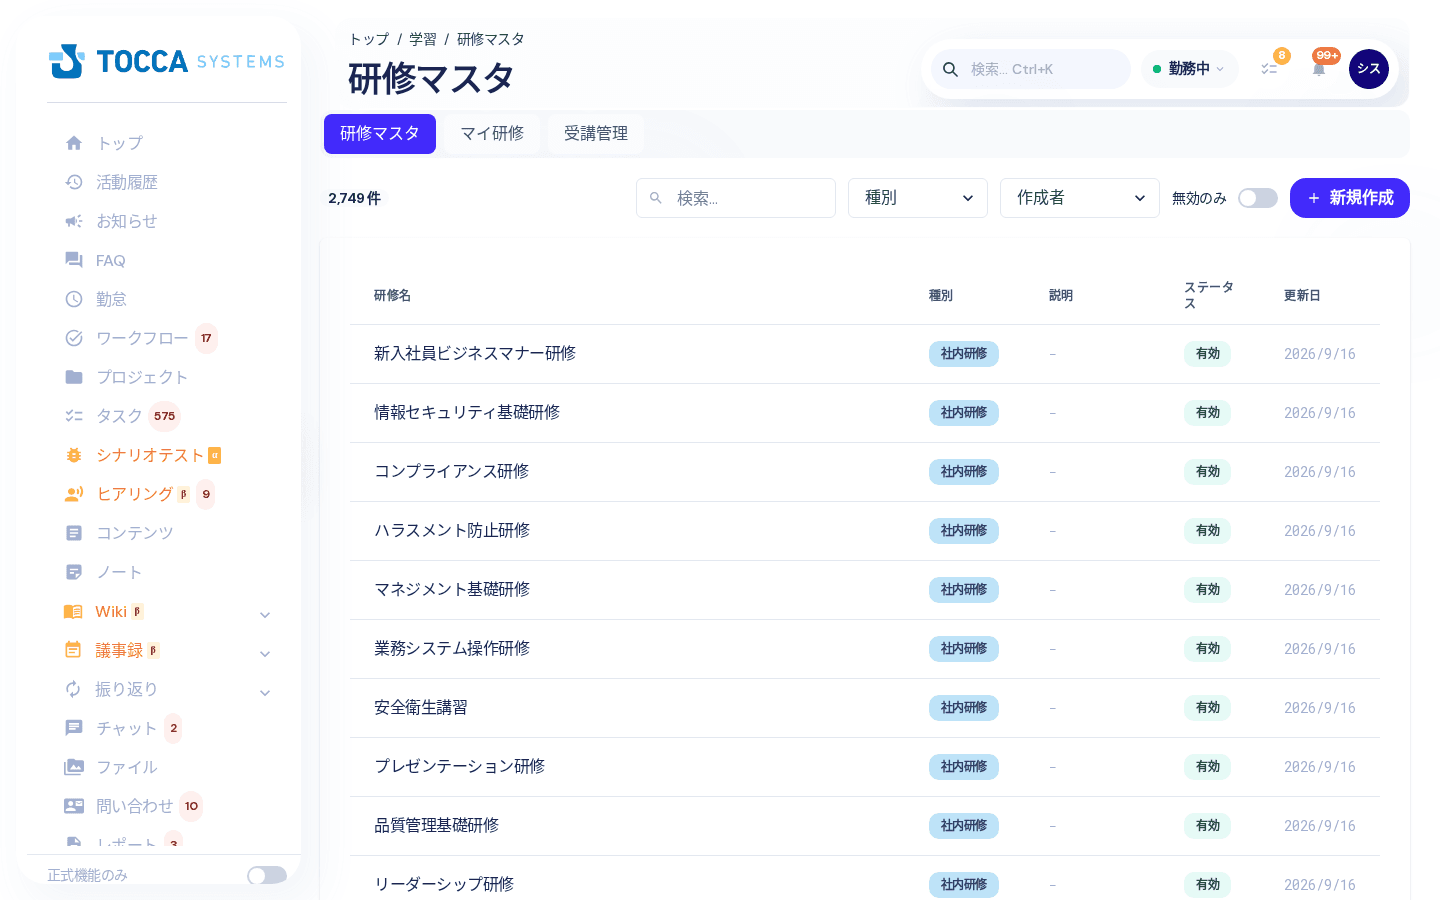
Task: Toggle 無効のみ switch
Action: [x=1258, y=198]
